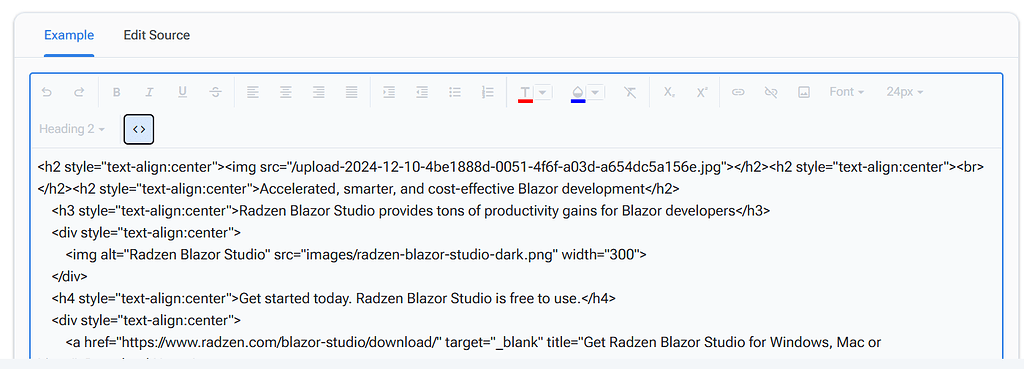Image resolution: width=1024 pixels, height=369 pixels.
Task: Open the background color dropdown arrow
Action: 596,92
